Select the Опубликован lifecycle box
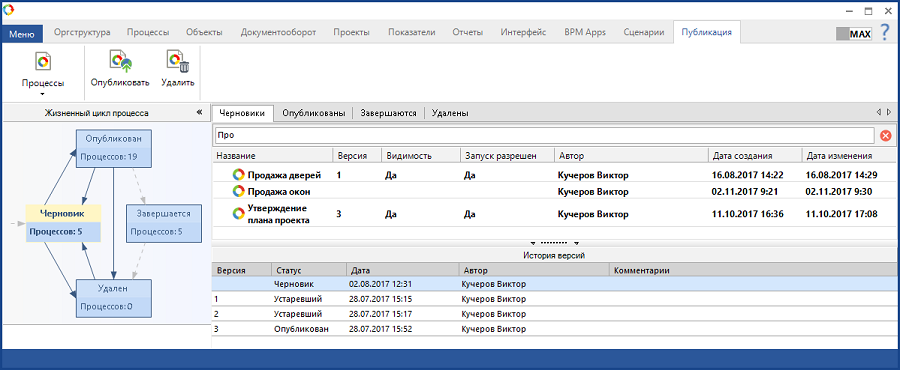The height and width of the screenshot is (370, 900). [x=114, y=149]
